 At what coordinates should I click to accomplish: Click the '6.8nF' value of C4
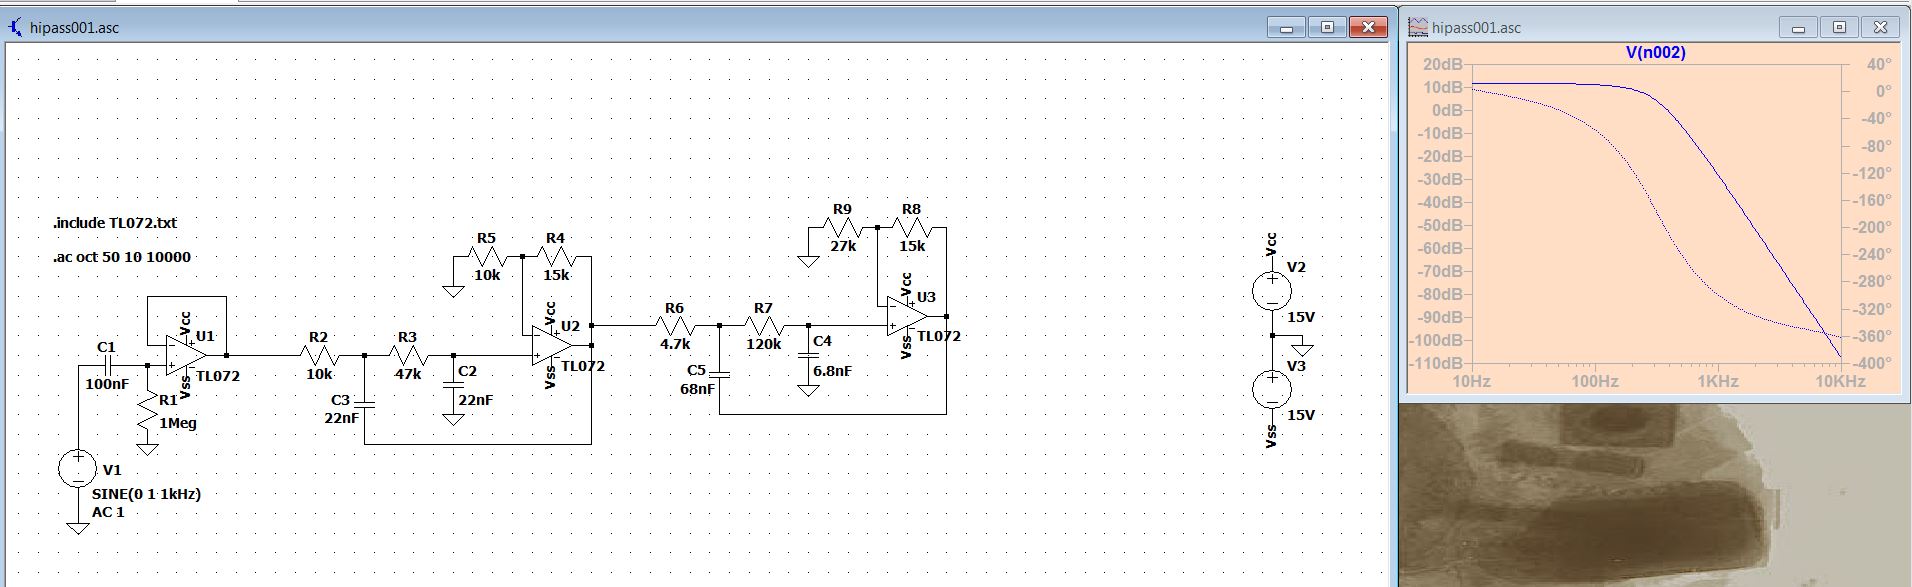832,371
